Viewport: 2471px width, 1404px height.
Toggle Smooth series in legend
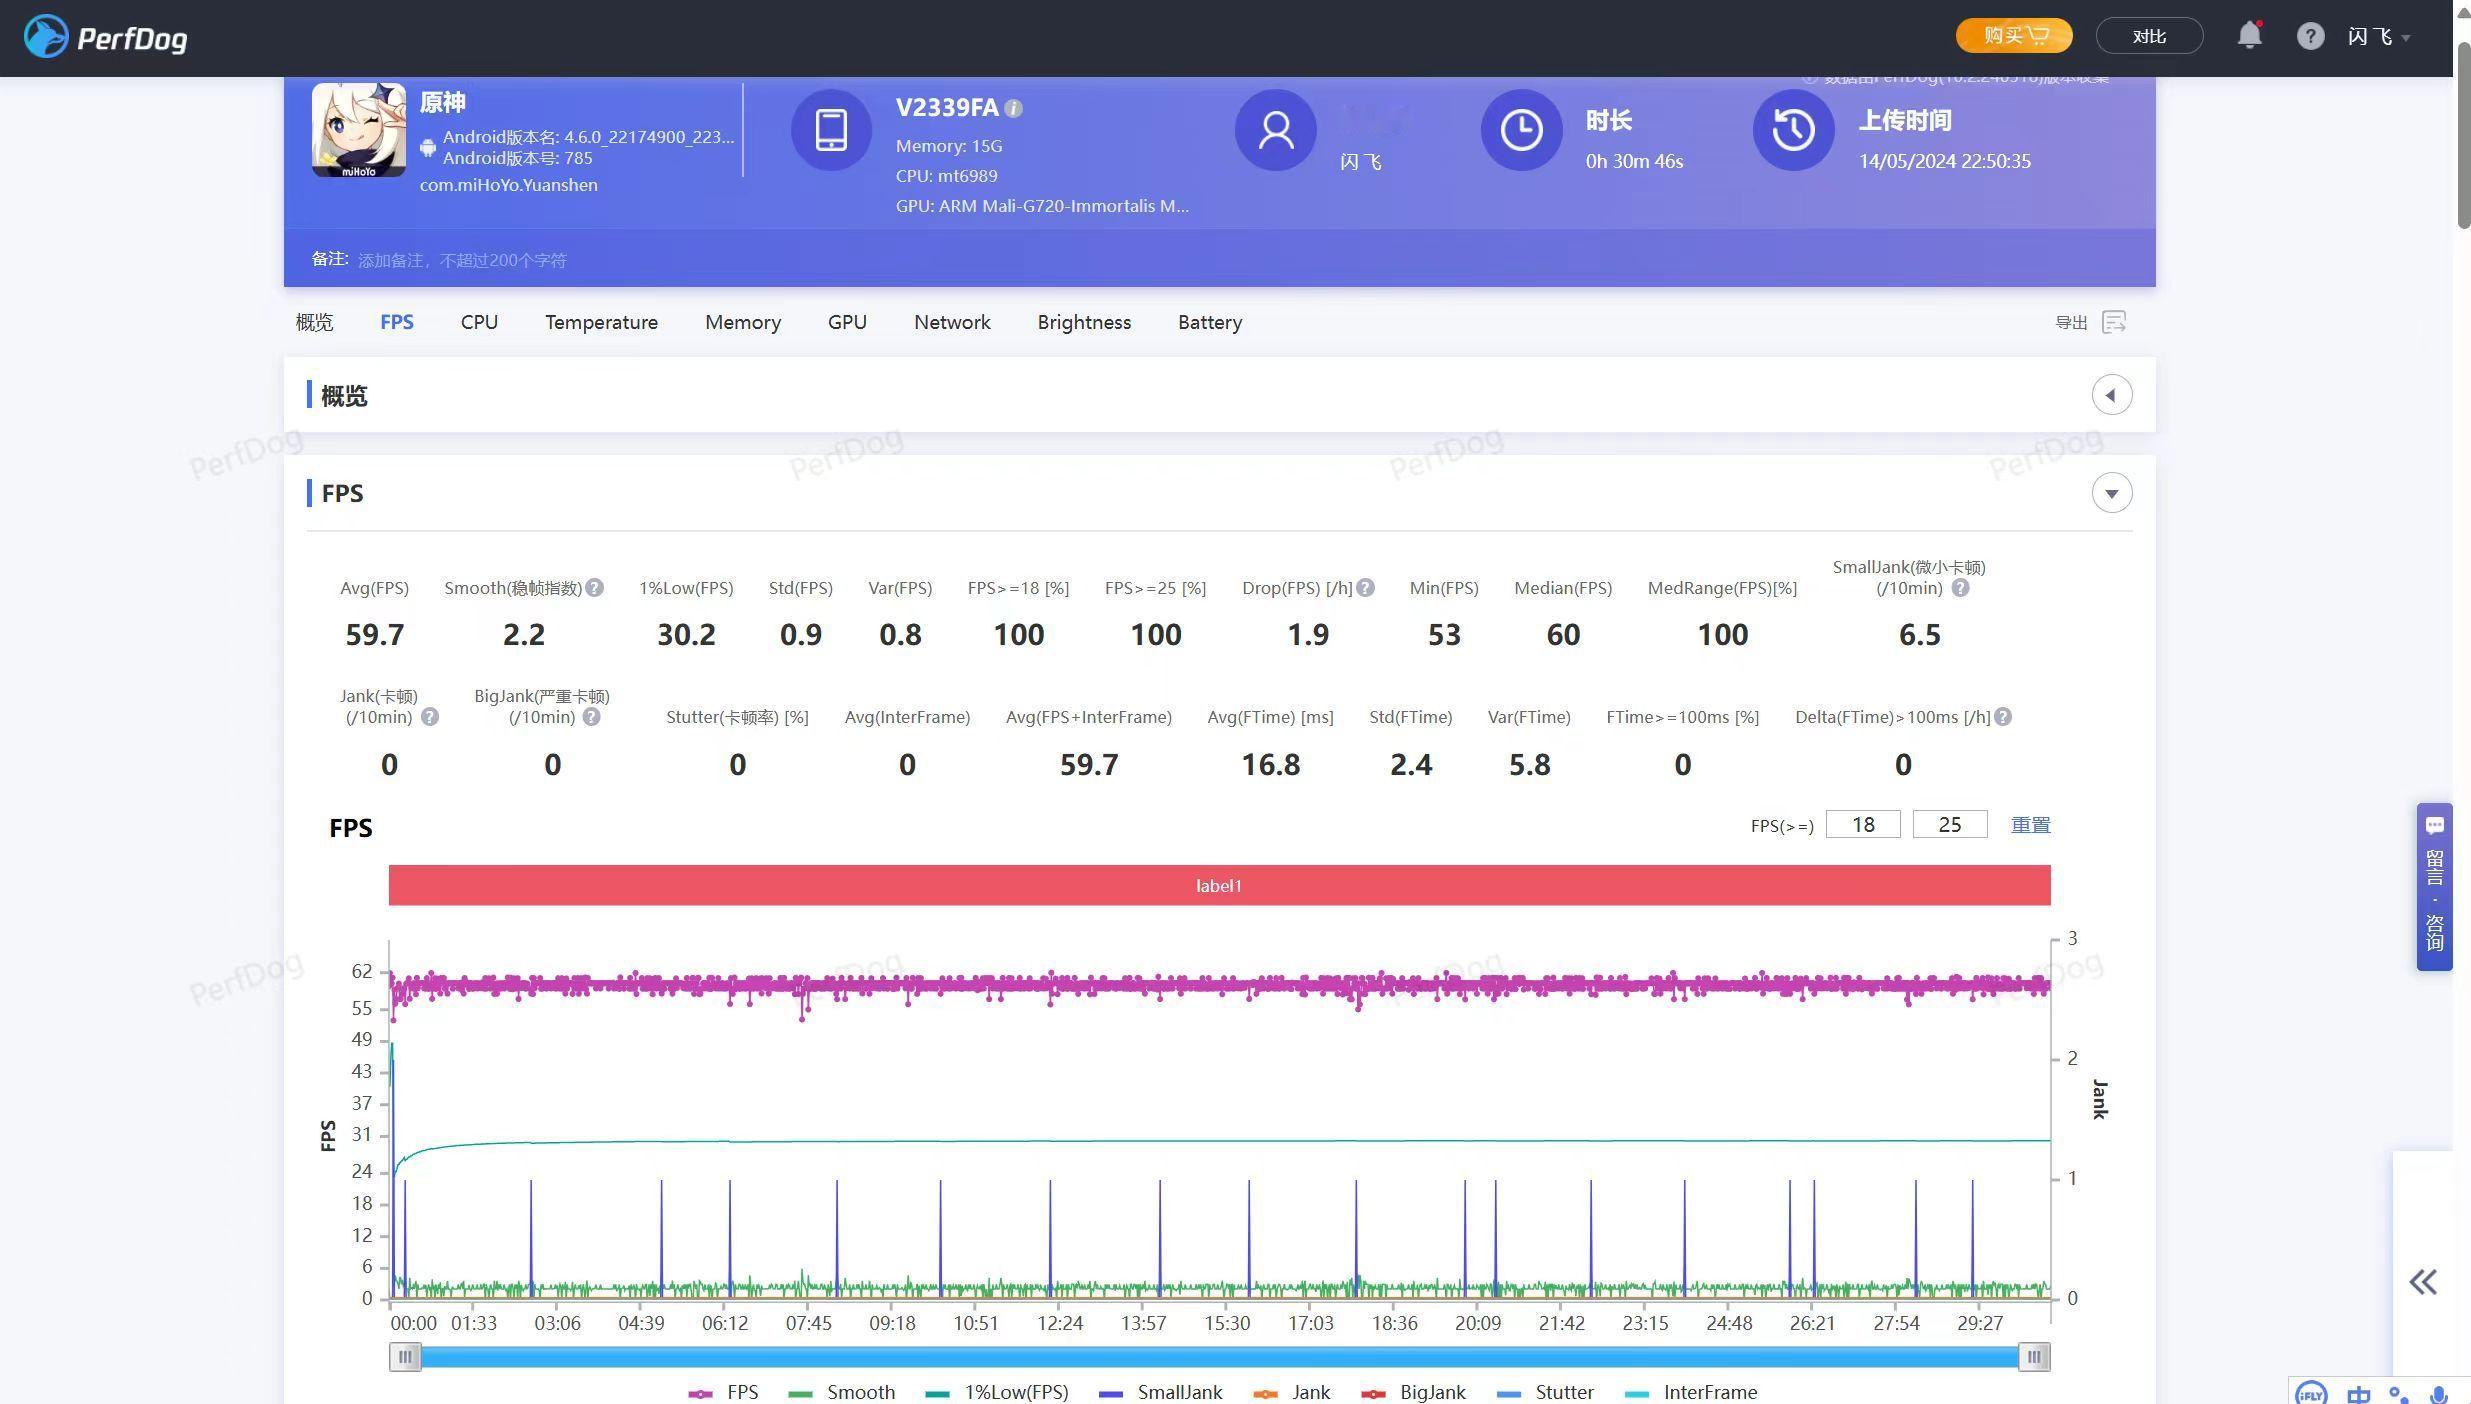842,1392
